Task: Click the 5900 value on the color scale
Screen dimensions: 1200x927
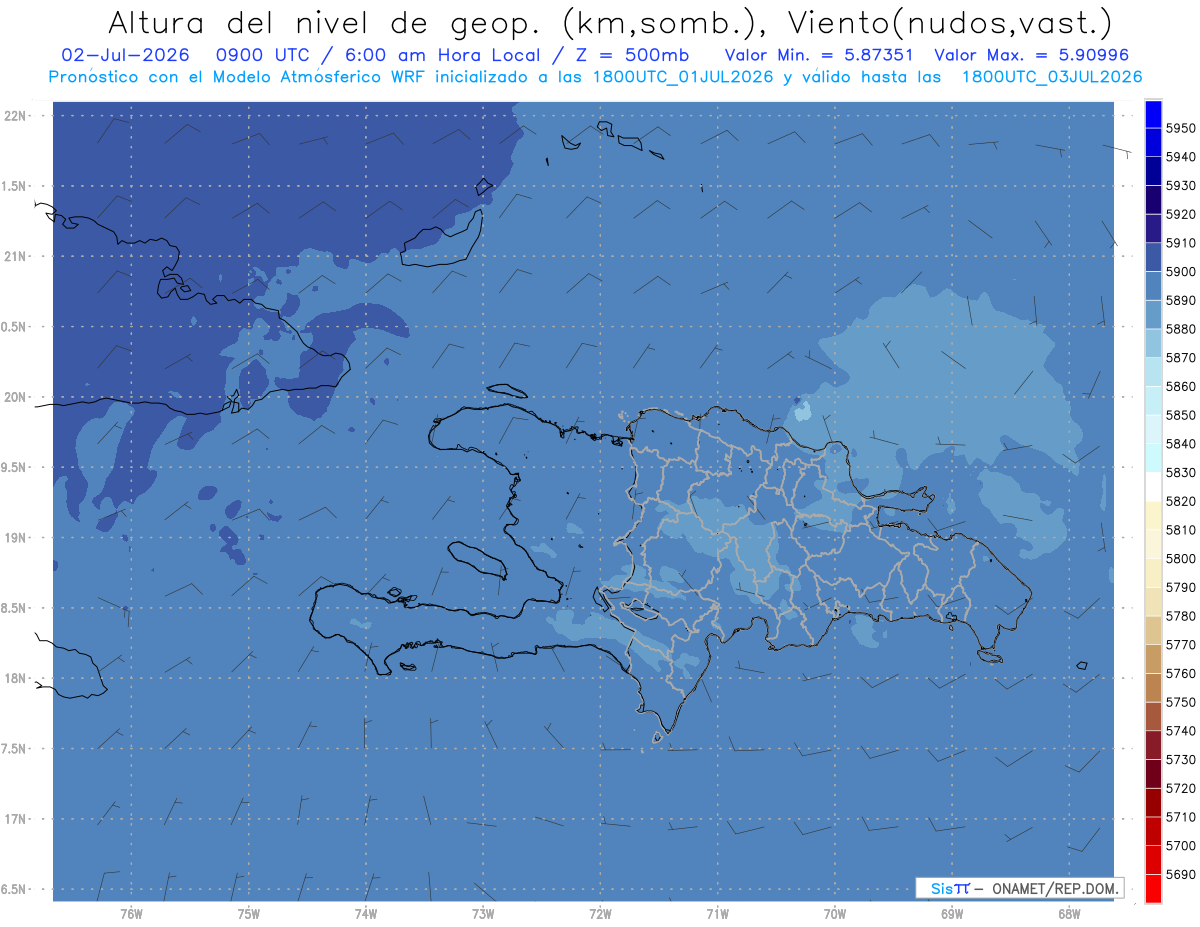Action: 1181,272
